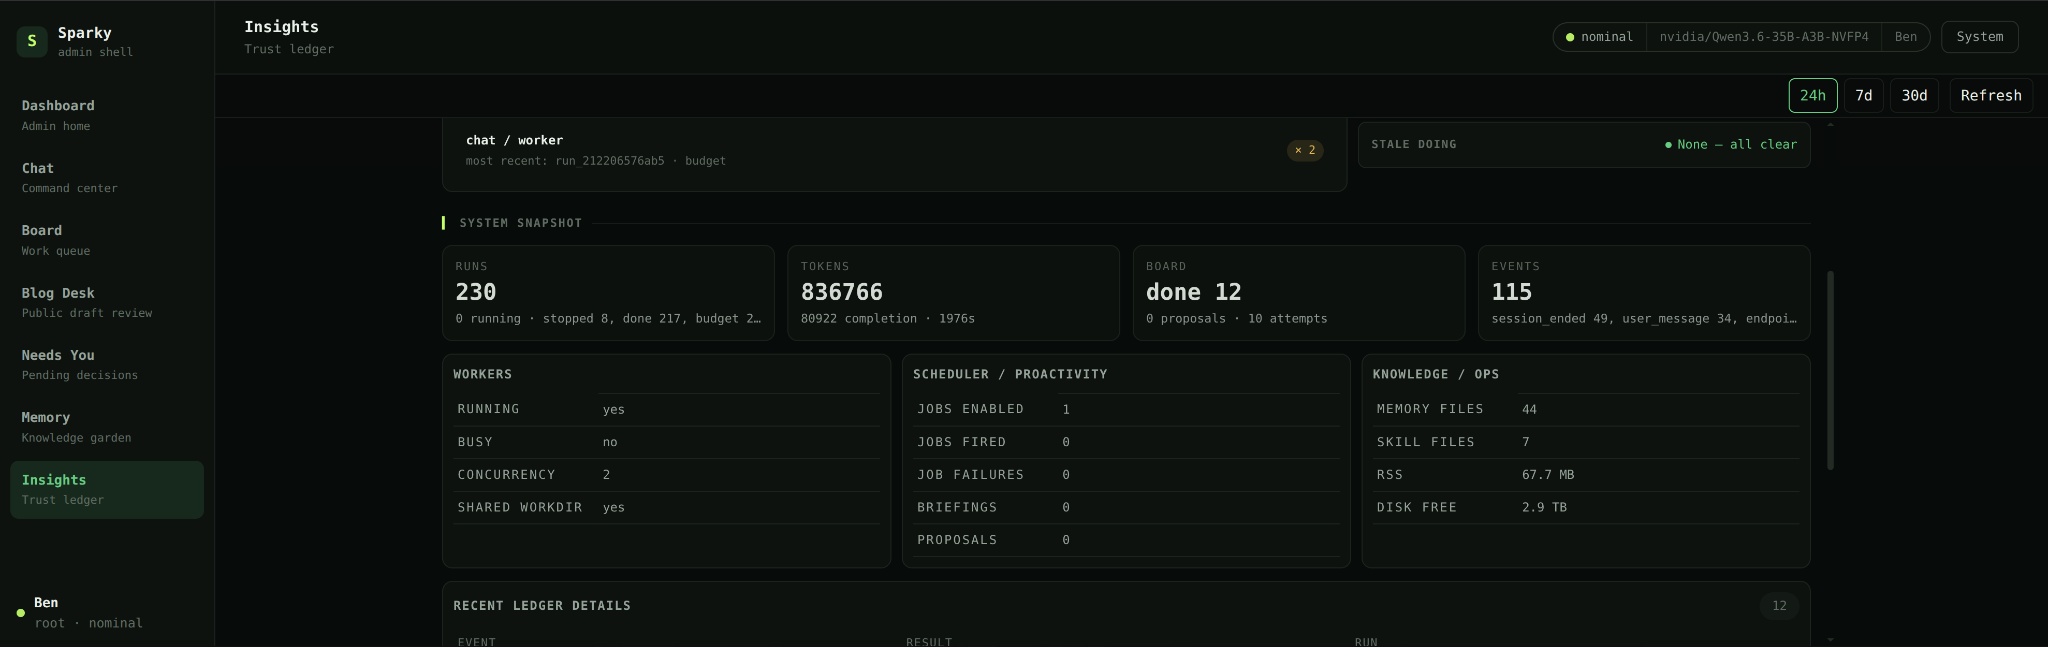The image size is (2048, 647).
Task: Click the BRIEFINGS row
Action: click(1126, 507)
